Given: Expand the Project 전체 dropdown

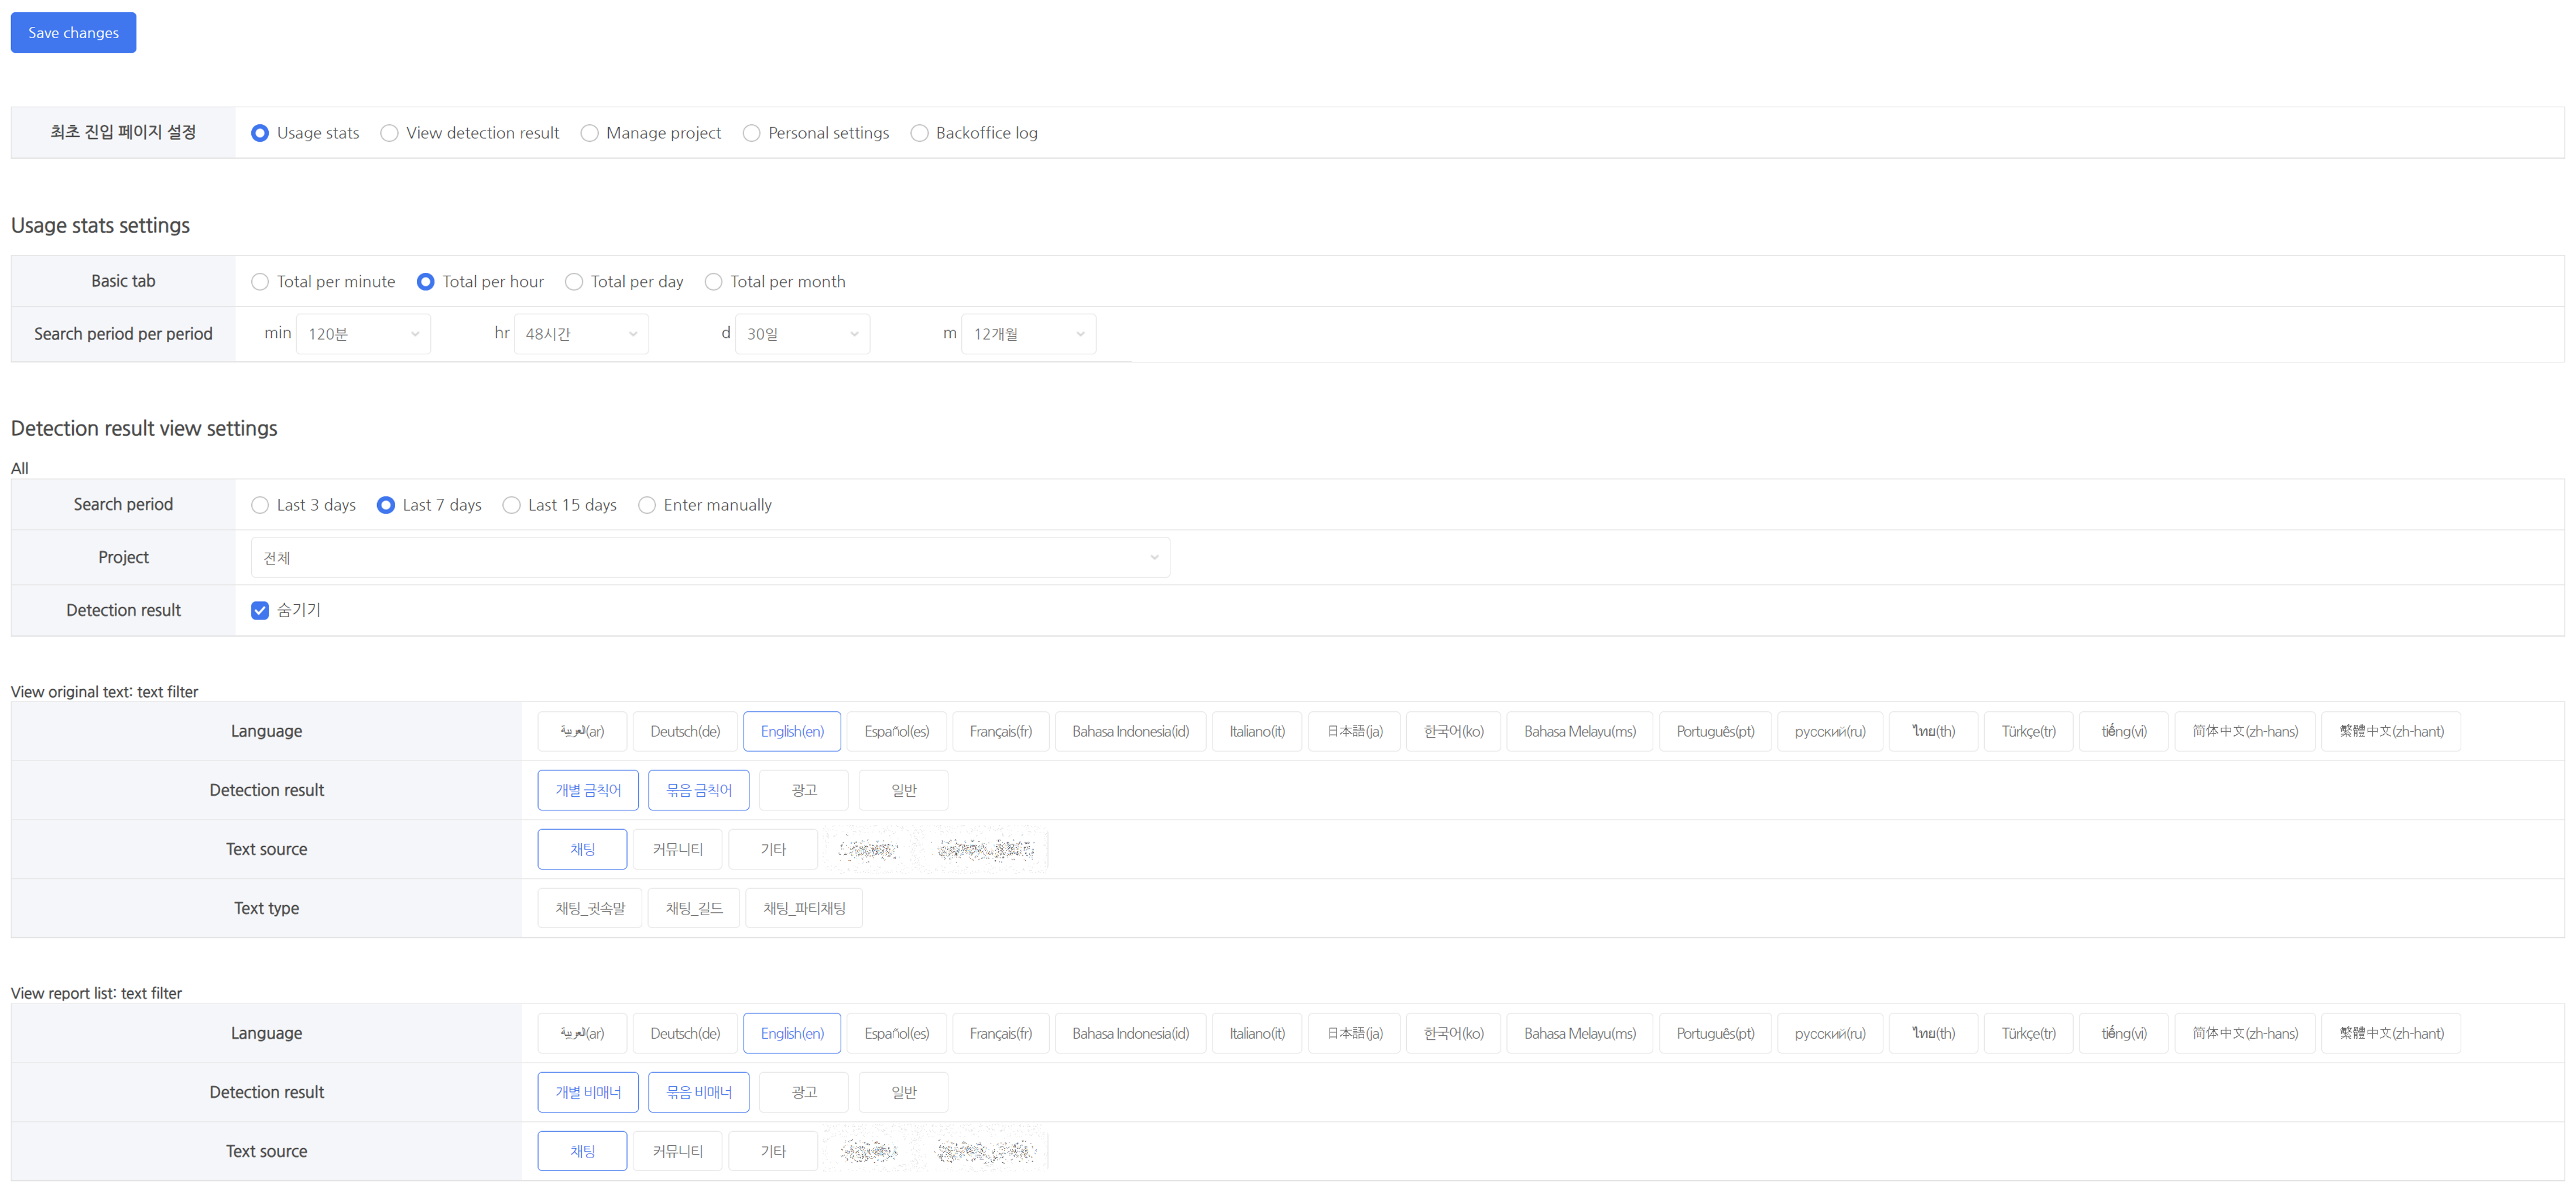Looking at the screenshot, I should coord(710,558).
